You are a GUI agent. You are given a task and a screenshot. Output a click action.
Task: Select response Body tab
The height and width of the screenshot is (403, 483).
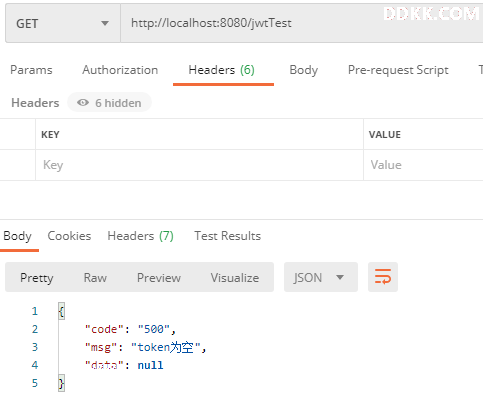[17, 236]
